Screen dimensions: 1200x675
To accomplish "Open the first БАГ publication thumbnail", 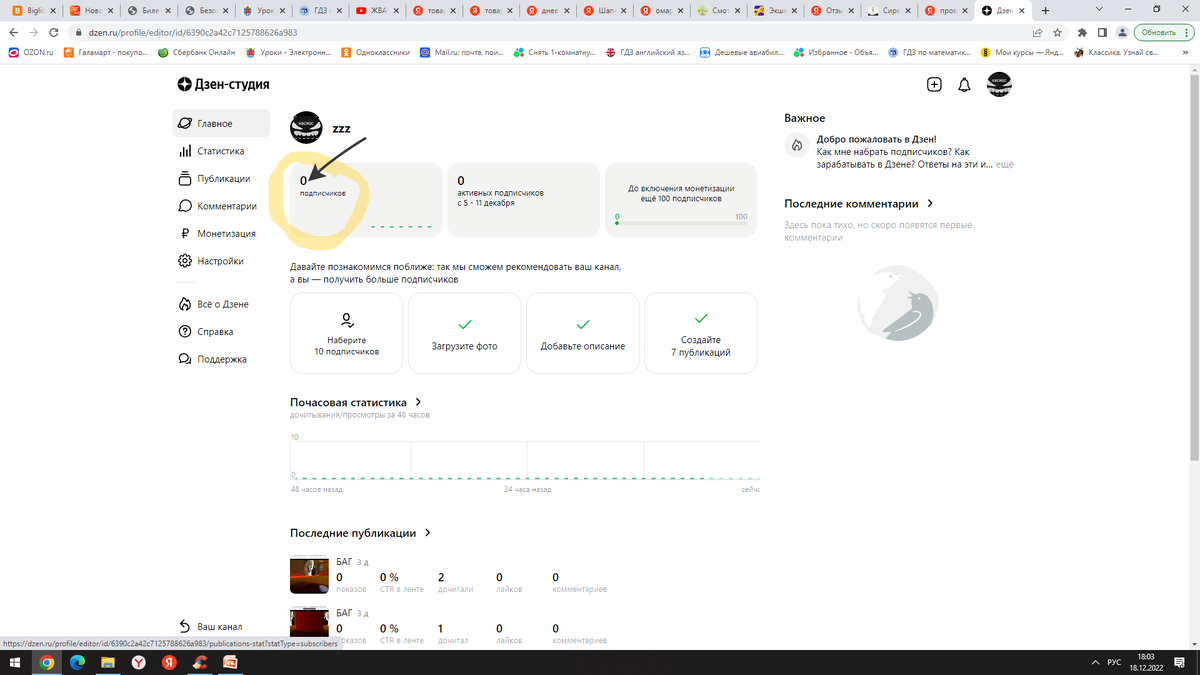I will tap(309, 575).
